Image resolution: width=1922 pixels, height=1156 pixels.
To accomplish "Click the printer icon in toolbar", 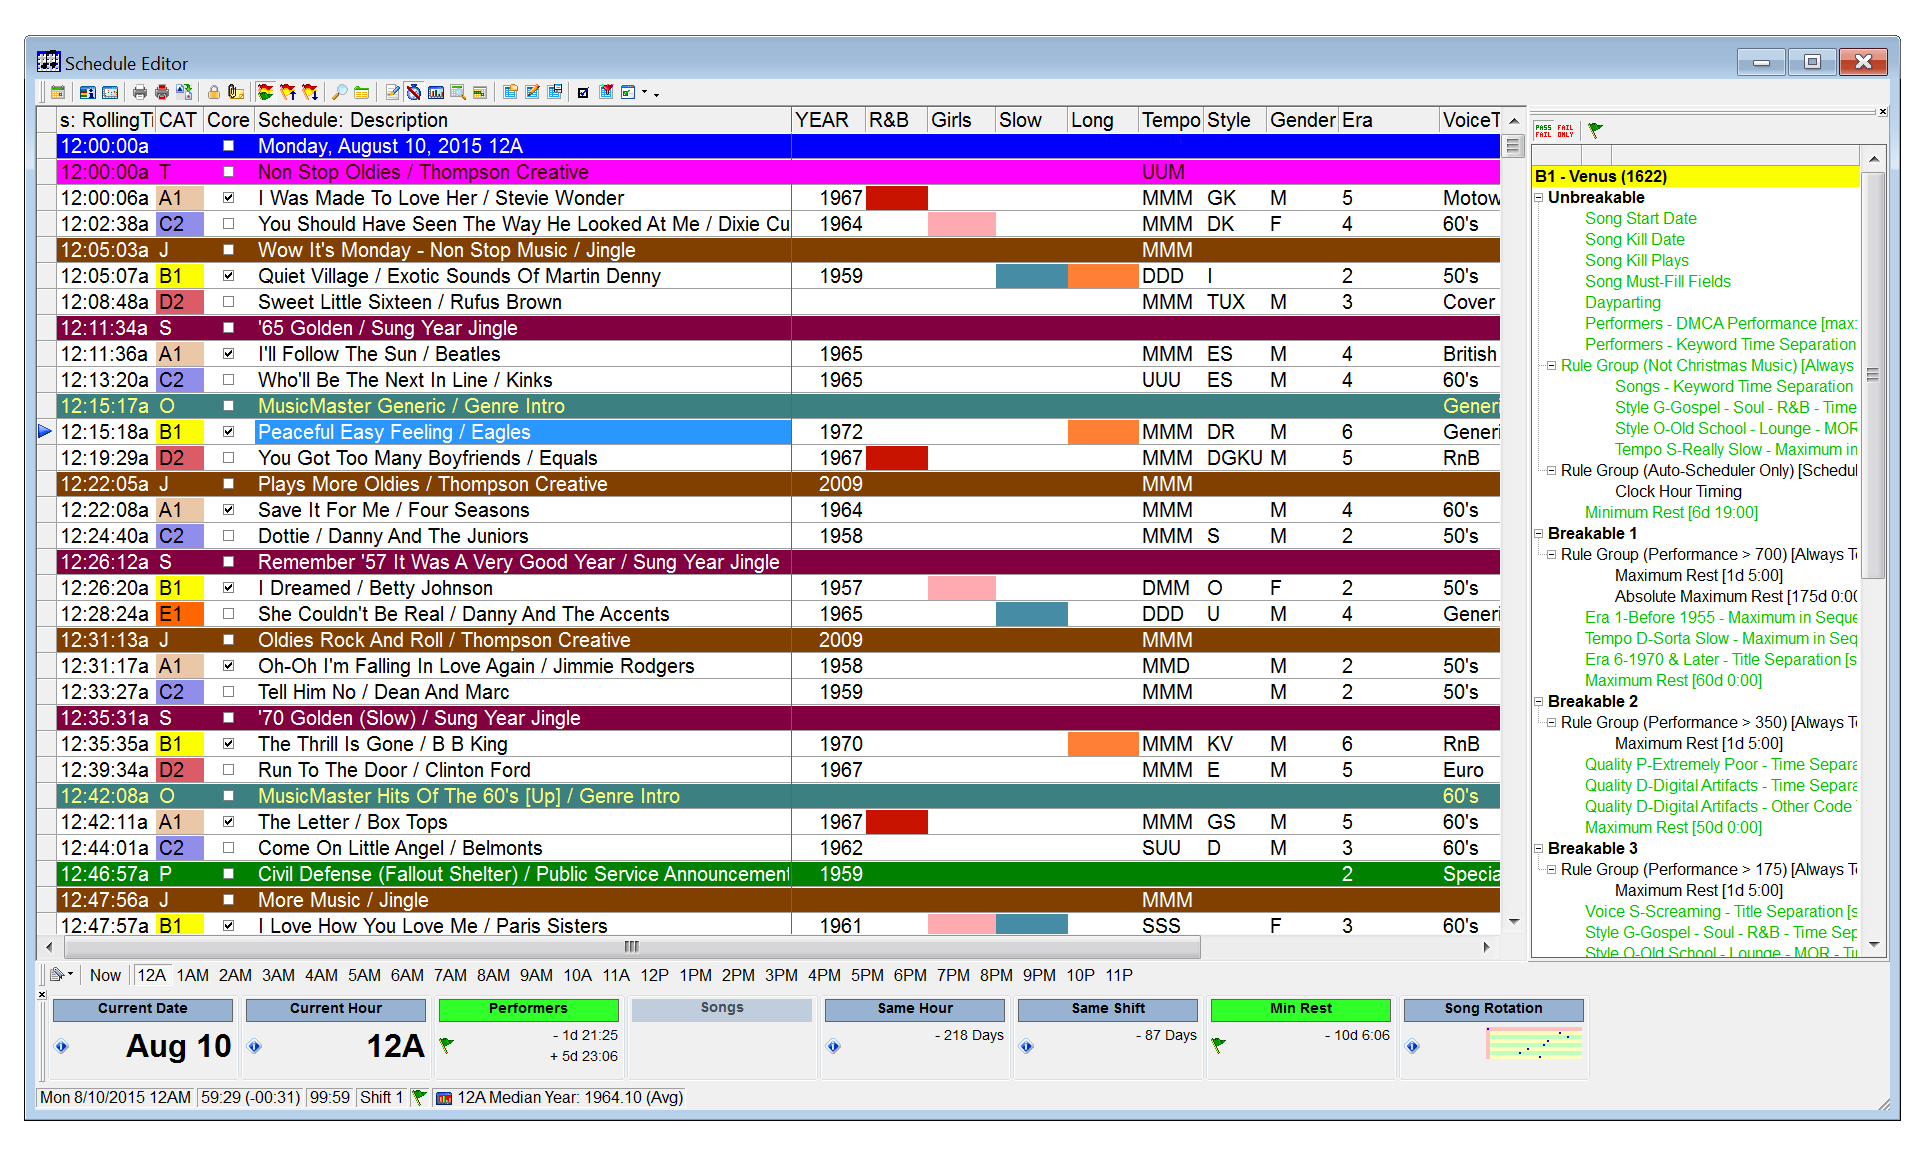I will click(x=140, y=92).
